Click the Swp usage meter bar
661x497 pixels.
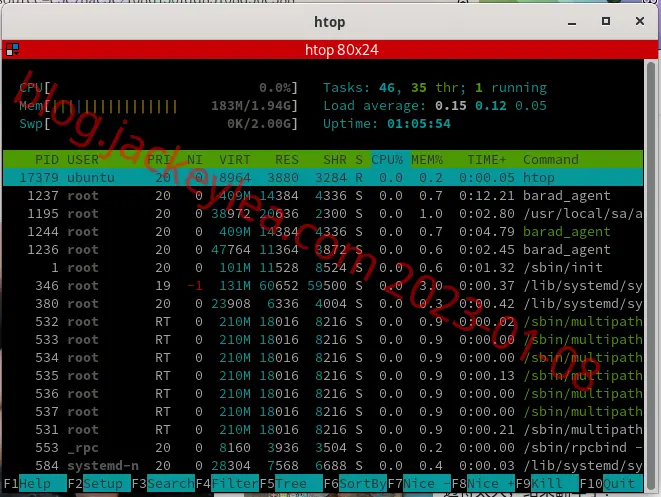pyautogui.click(x=159, y=124)
